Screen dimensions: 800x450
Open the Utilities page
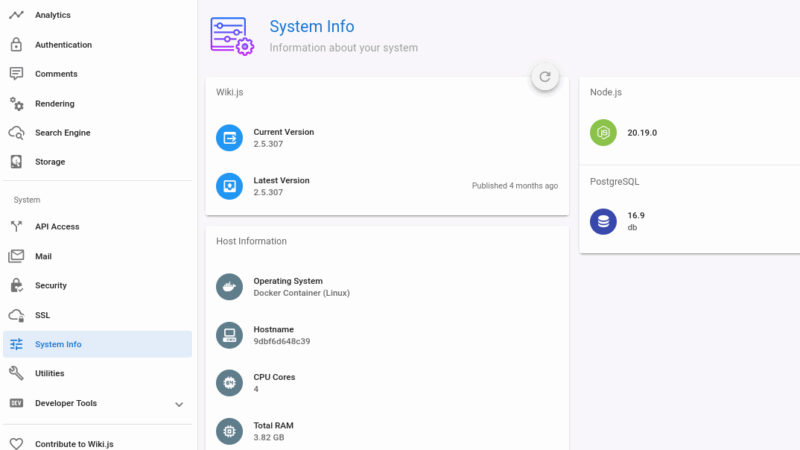pyautogui.click(x=97, y=373)
